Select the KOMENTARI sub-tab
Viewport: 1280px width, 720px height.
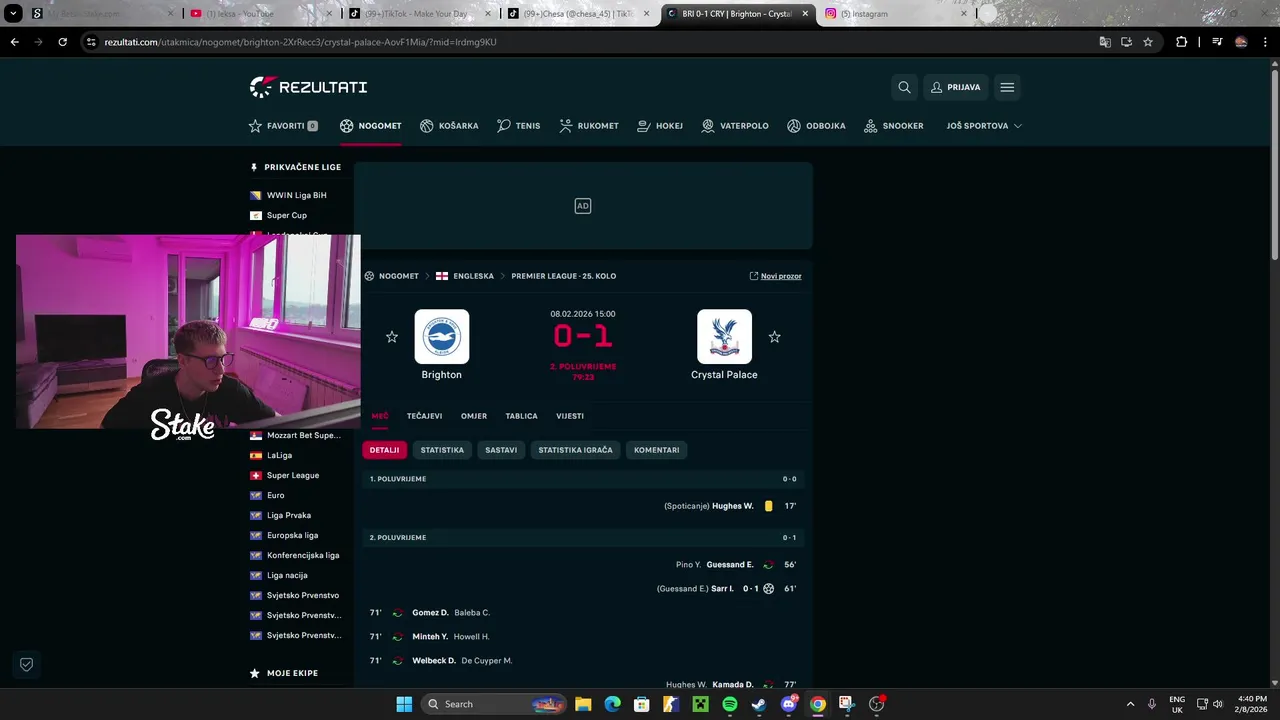[x=656, y=450]
